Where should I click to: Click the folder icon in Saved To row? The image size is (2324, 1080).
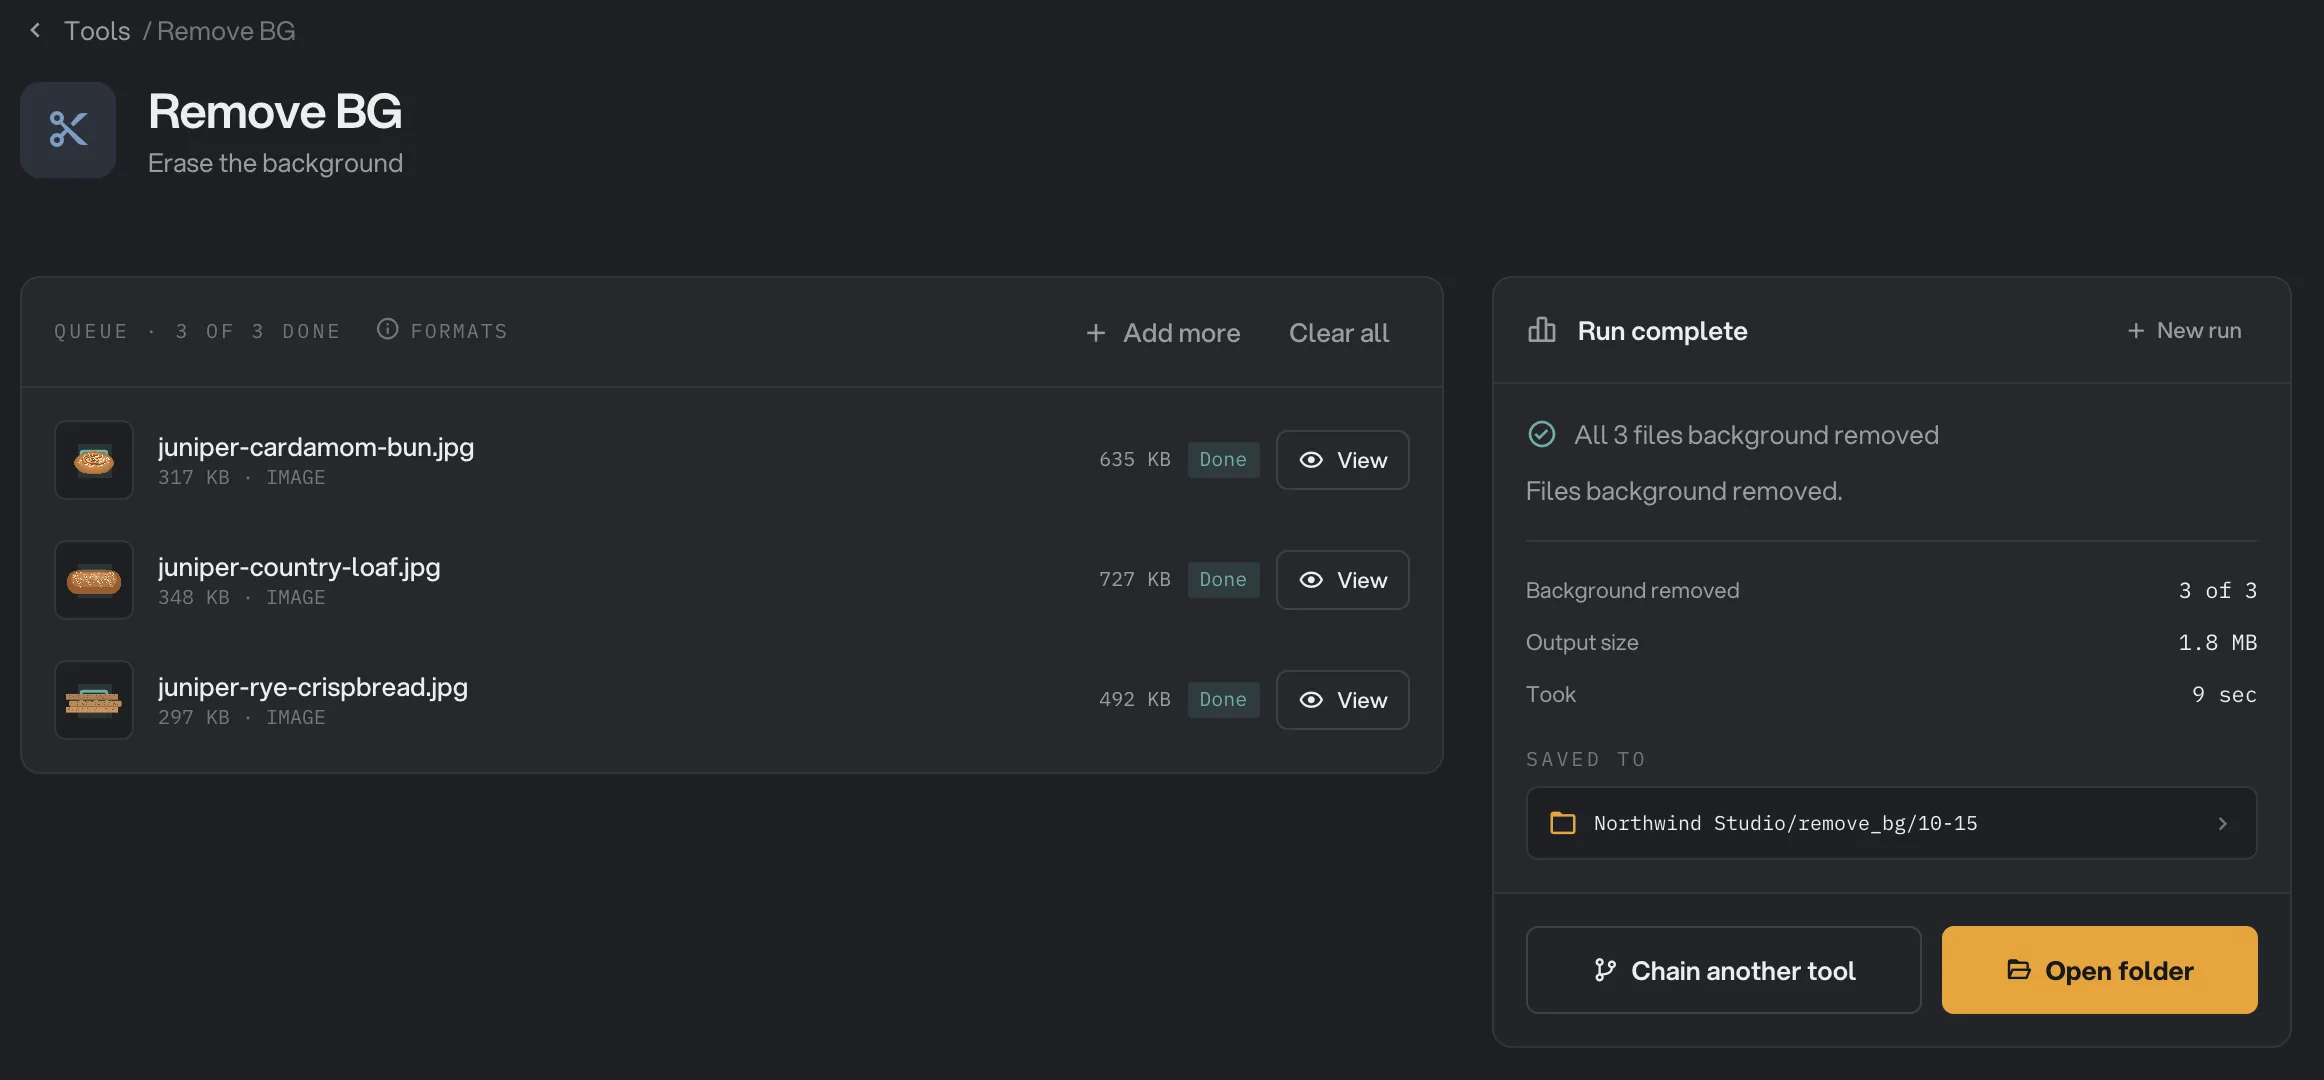[1562, 823]
